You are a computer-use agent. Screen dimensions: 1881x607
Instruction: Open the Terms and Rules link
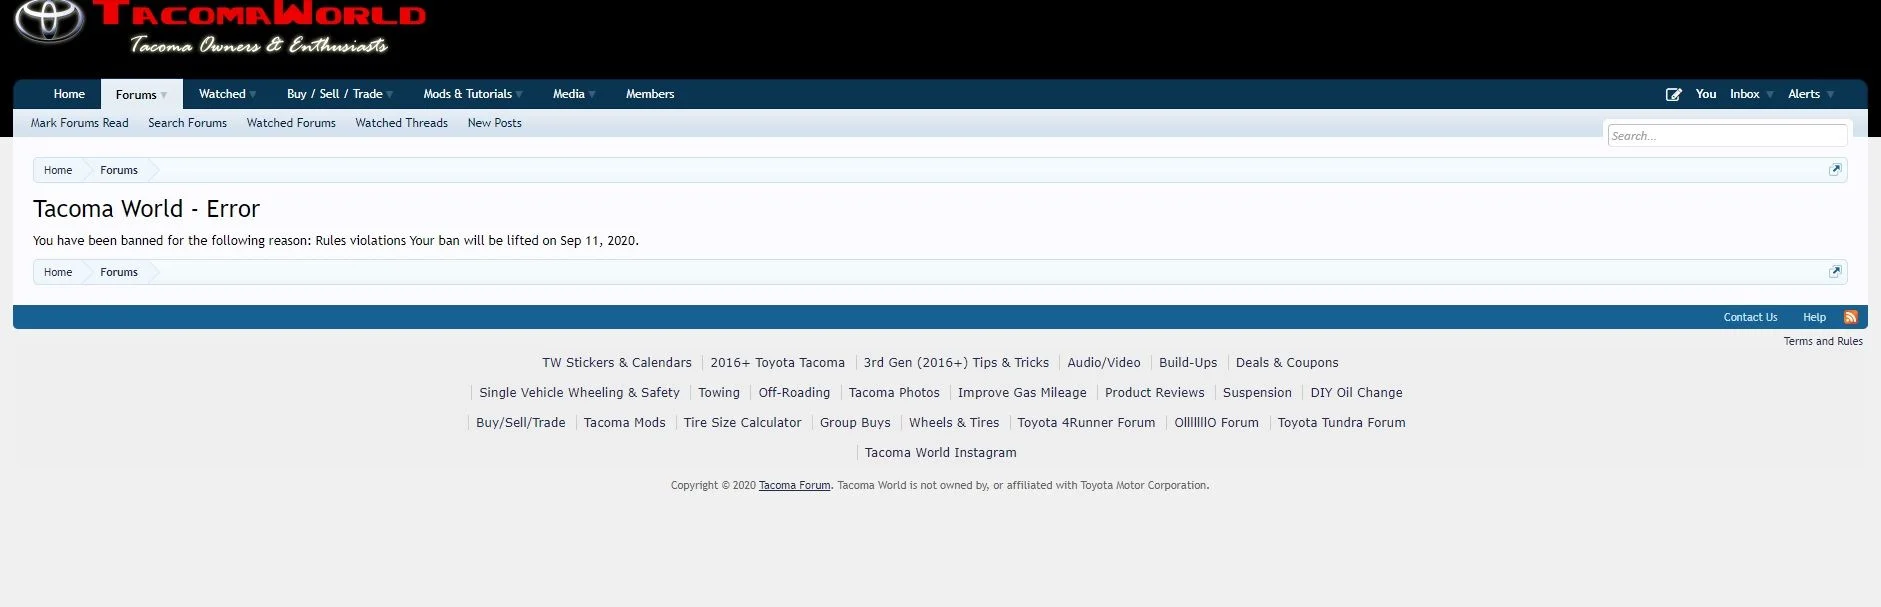tap(1822, 341)
